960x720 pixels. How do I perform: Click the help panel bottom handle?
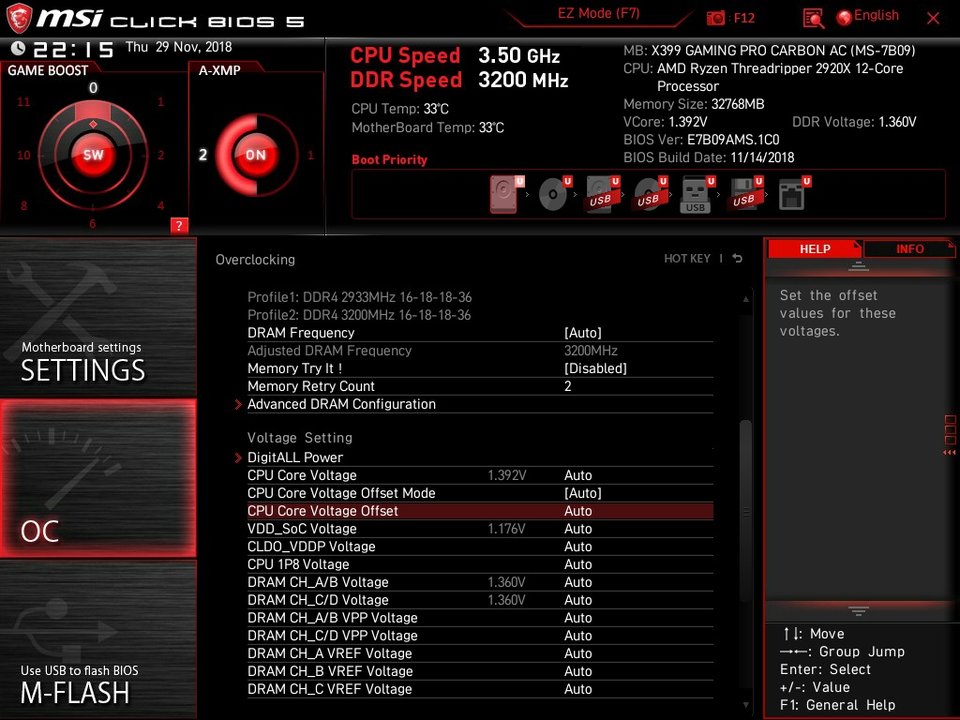pos(858,610)
